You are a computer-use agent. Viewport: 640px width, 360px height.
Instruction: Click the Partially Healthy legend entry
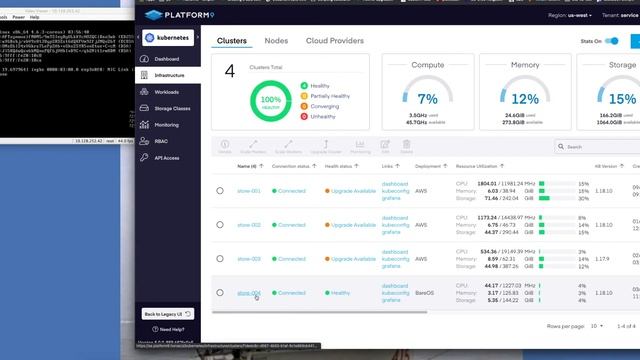point(325,96)
